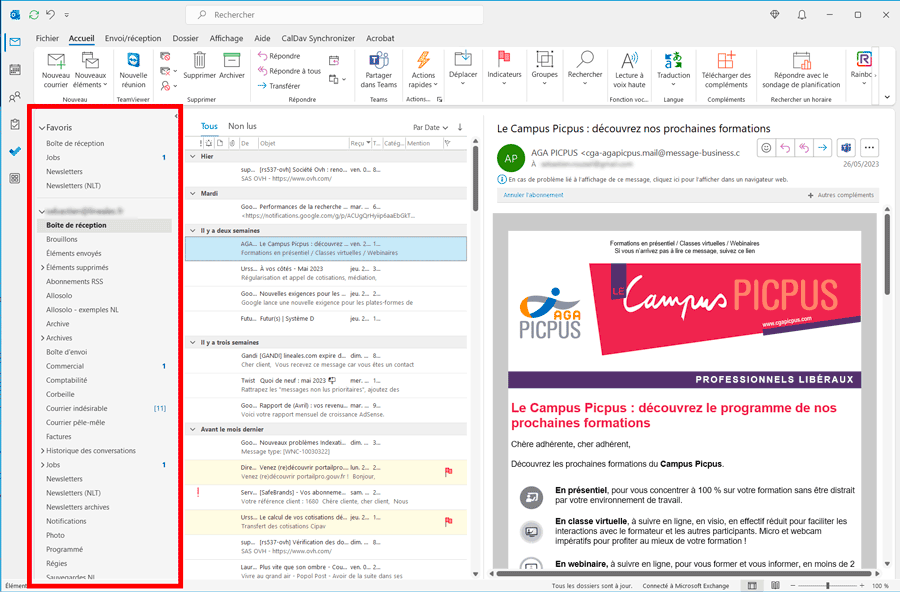Viewport: 900px width, 592px height.
Task: Switch to the Non lus filter tab
Action: [242, 126]
